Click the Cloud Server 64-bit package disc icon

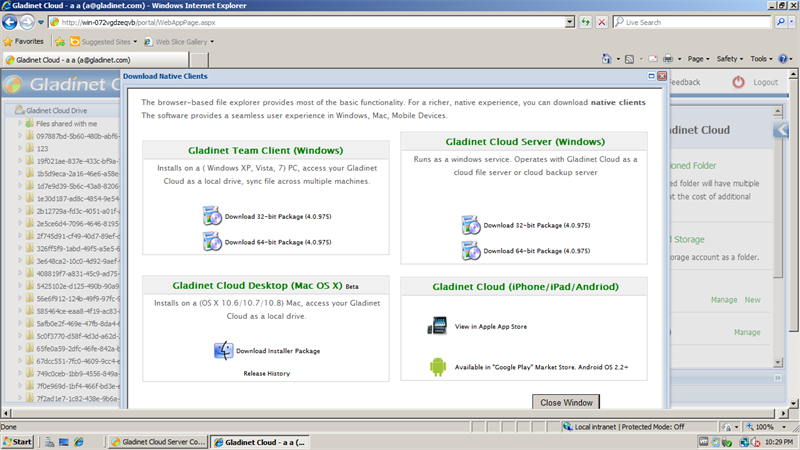[471, 251]
